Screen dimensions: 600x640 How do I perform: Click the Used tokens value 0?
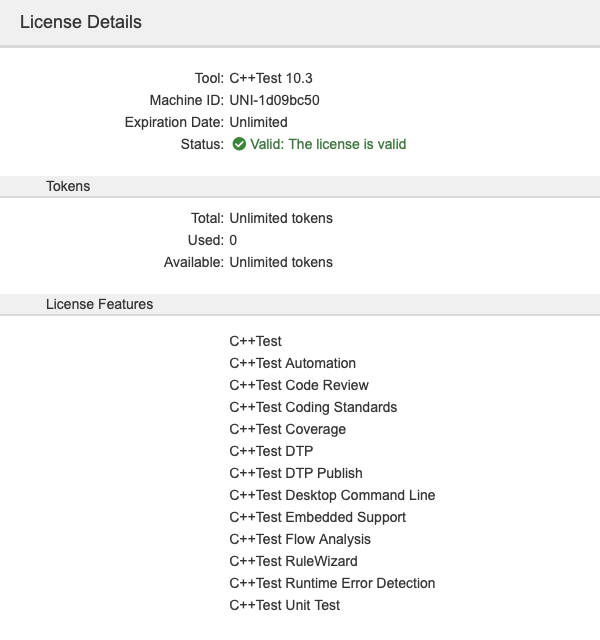click(x=233, y=240)
